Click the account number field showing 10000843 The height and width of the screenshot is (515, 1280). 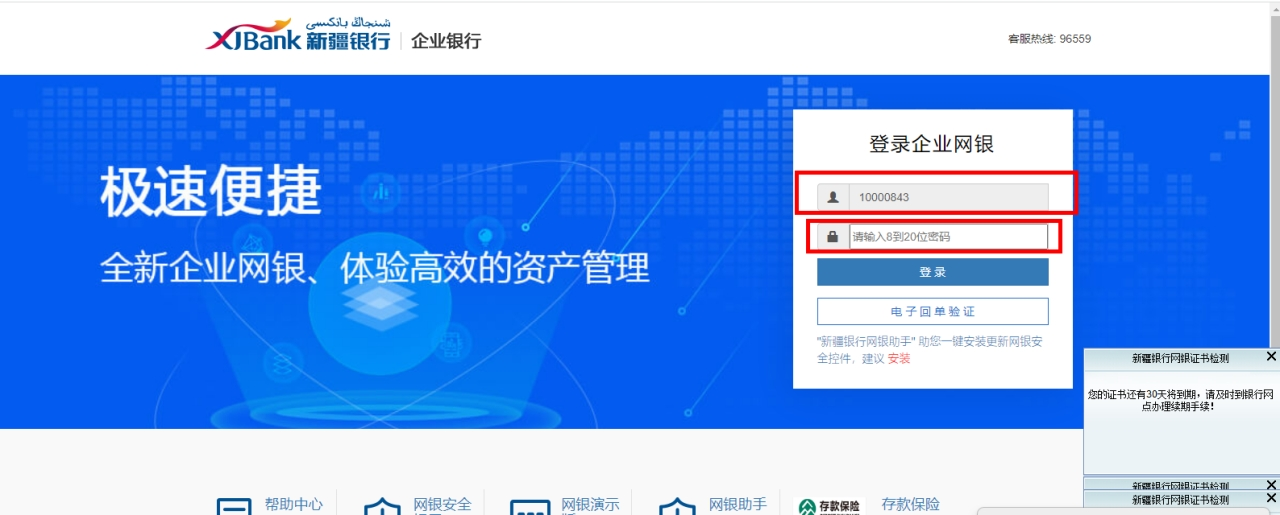click(948, 197)
